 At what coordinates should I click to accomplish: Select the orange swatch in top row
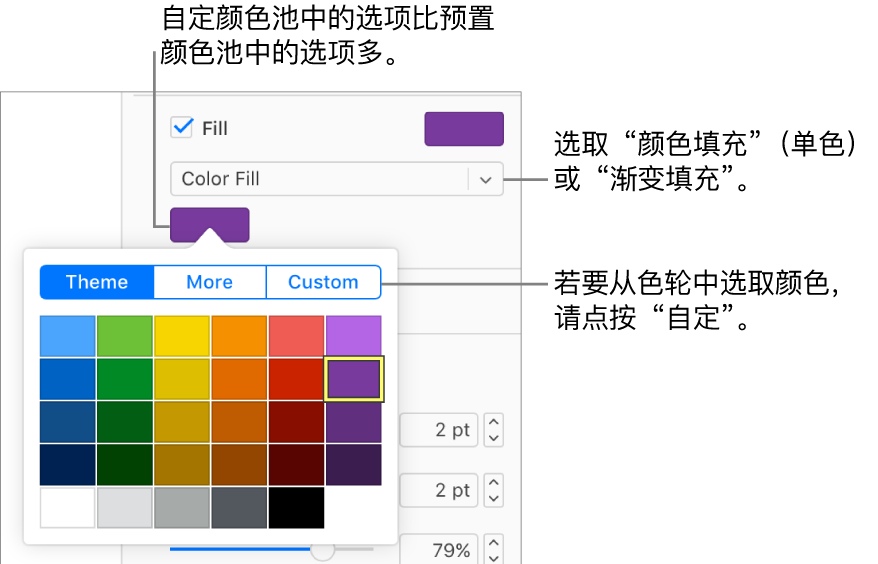click(239, 336)
